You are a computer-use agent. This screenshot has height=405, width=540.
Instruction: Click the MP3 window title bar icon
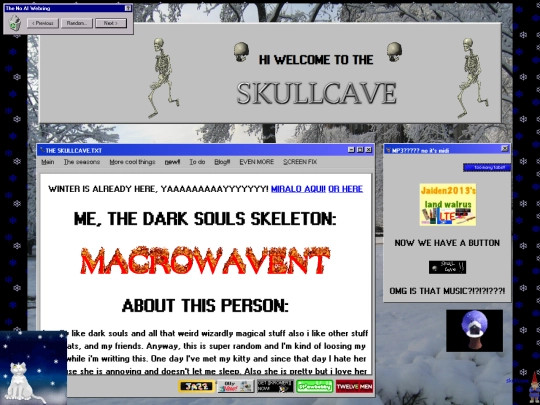388,150
